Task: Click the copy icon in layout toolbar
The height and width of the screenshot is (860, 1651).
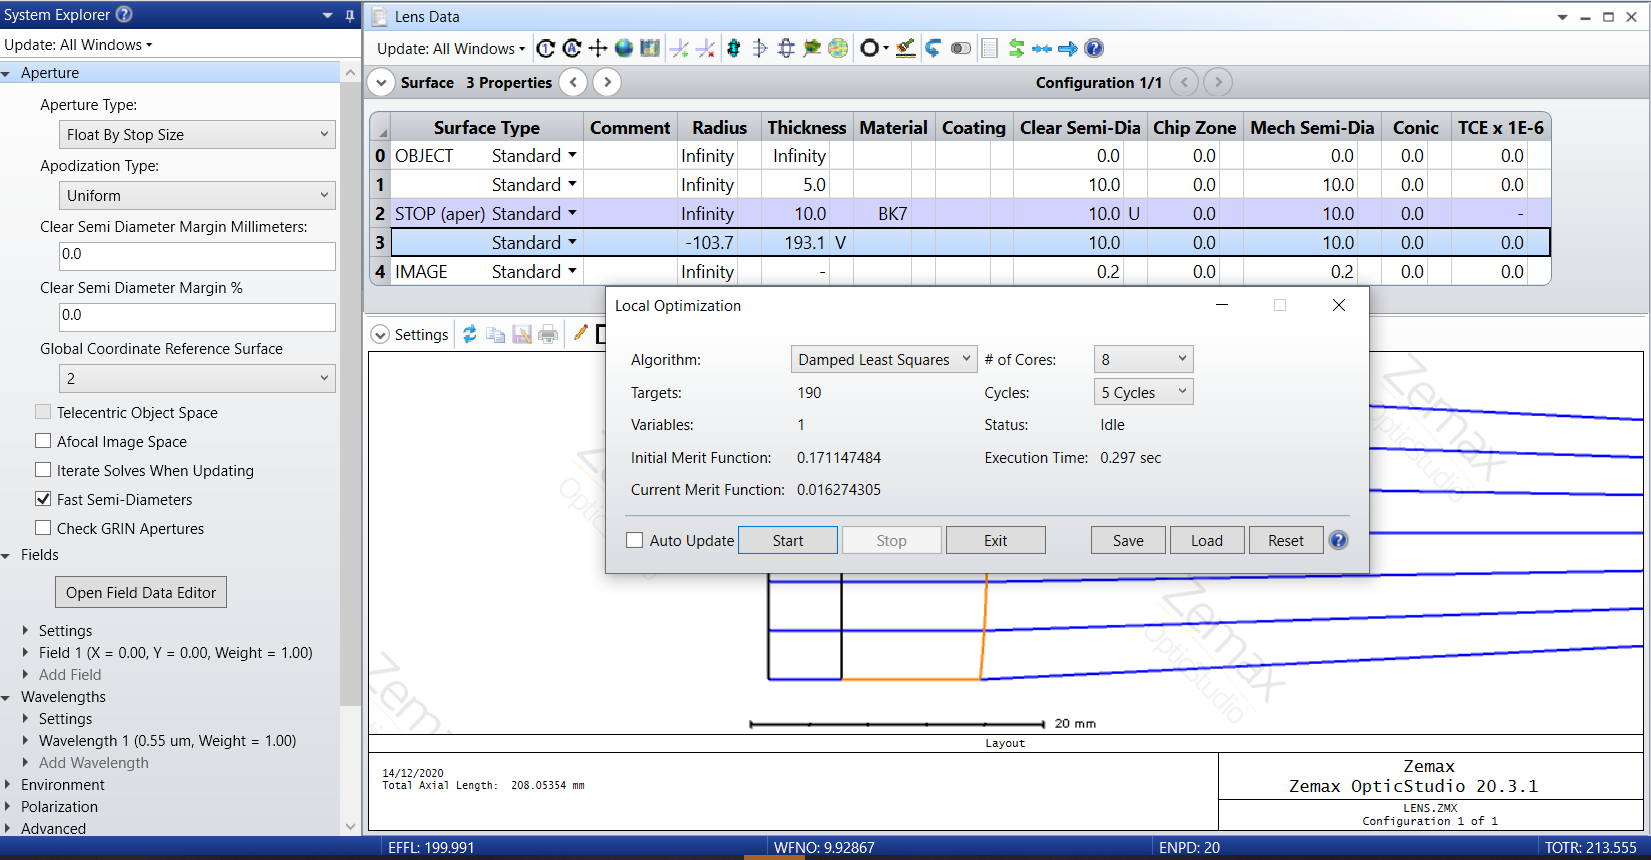Action: point(496,335)
